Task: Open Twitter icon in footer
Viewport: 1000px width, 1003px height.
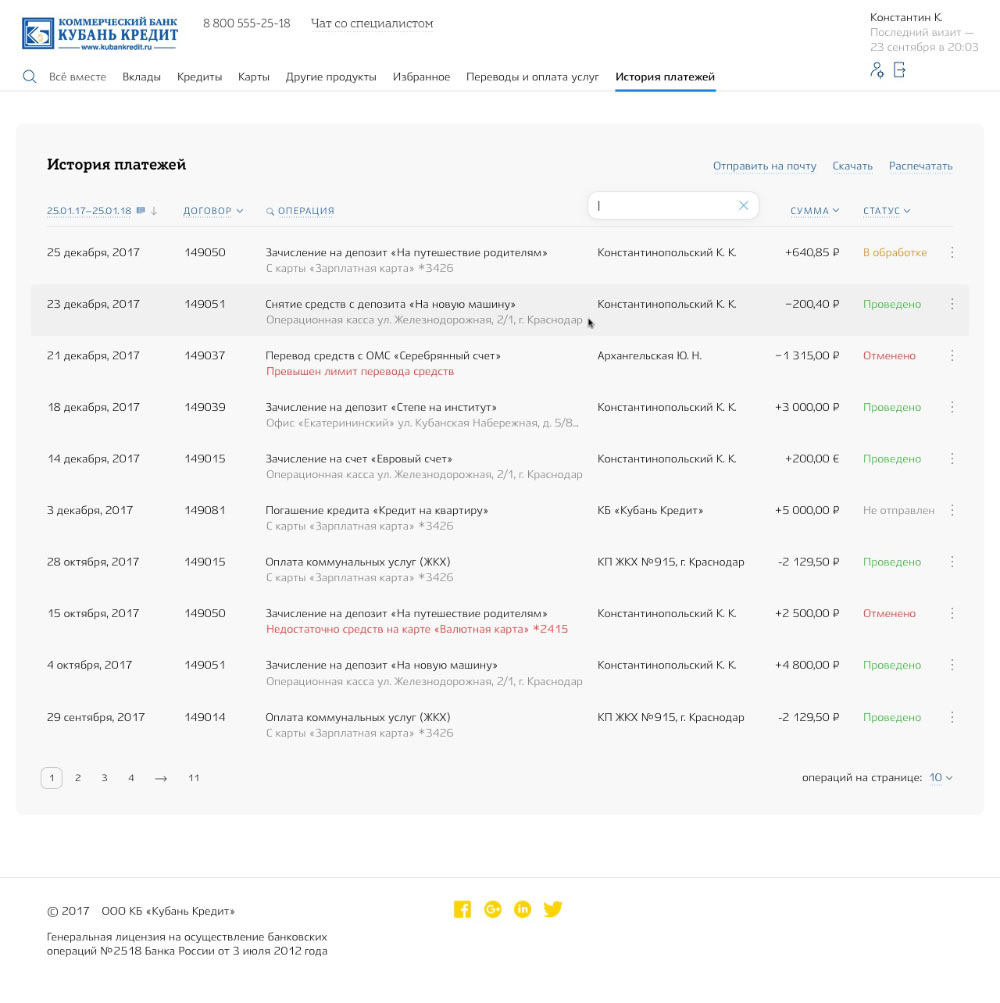Action: [553, 909]
